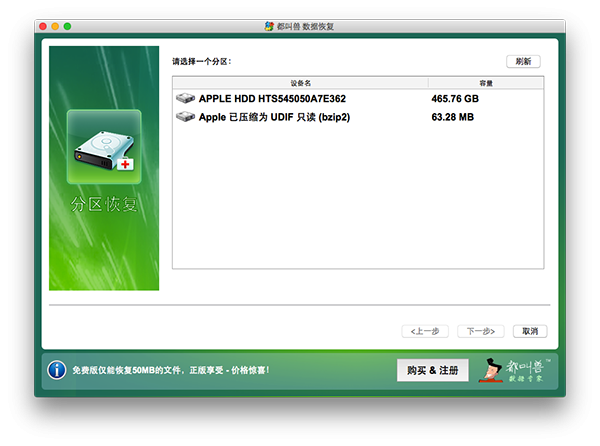The width and height of the screenshot is (600, 446).
Task: Select the APPLE HDD HTS545050A7E362 drive row
Action: click(x=358, y=99)
